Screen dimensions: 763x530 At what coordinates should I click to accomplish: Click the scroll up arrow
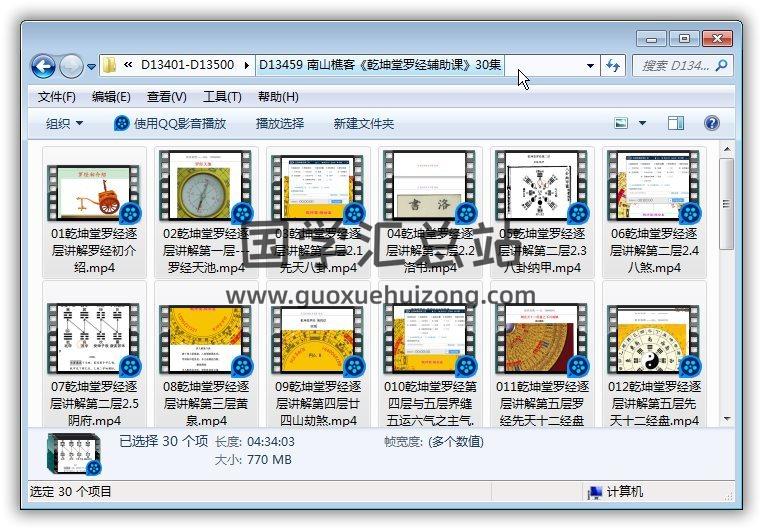coord(727,149)
